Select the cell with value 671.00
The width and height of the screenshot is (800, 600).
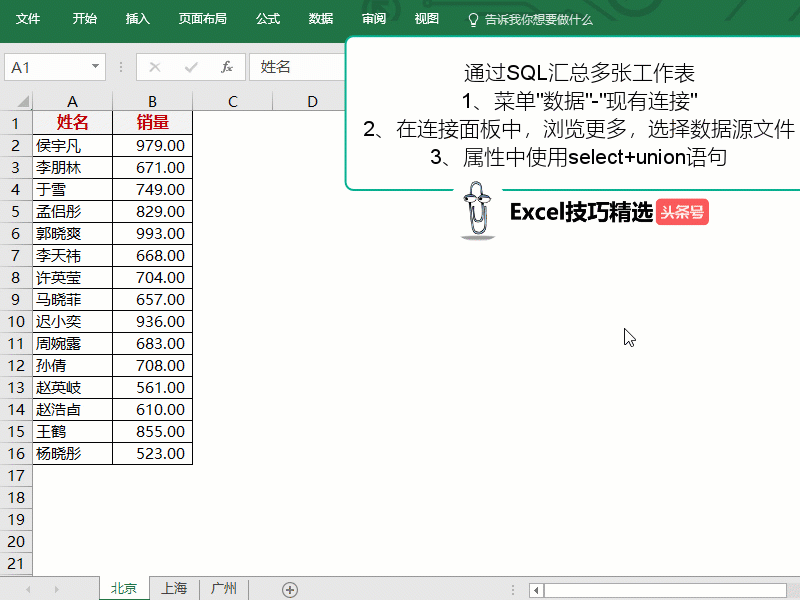coord(153,167)
